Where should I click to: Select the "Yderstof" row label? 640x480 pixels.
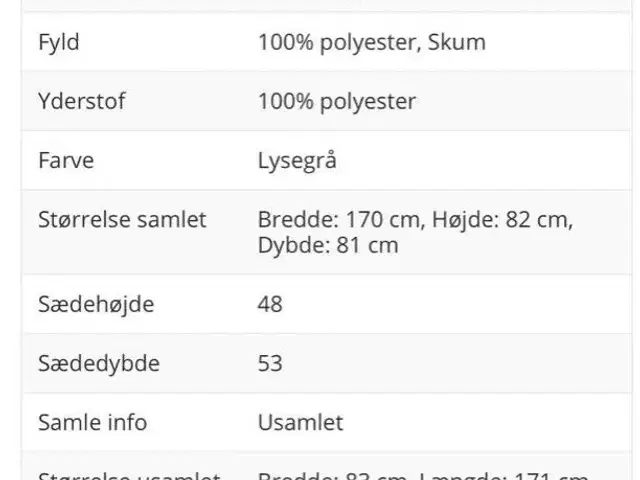point(81,101)
